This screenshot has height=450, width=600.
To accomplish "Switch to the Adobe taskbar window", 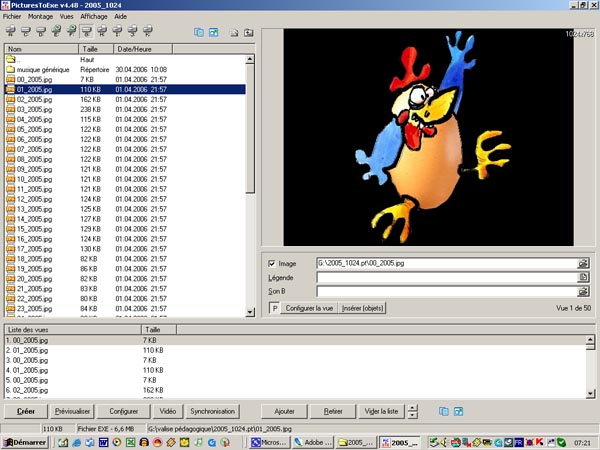I will pos(313,443).
